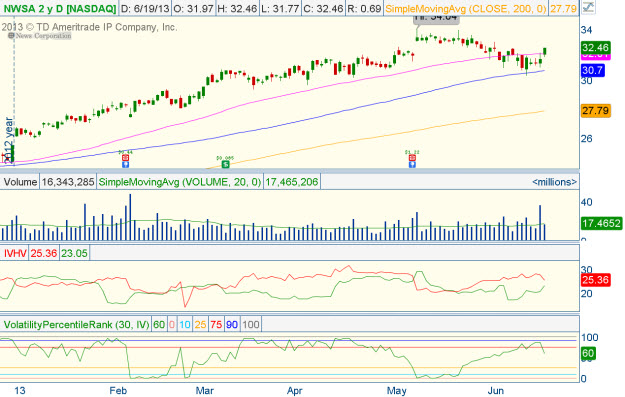Click the orange 25 level in VolatilityPercentileRank header
625x397 pixels.
coord(200,324)
